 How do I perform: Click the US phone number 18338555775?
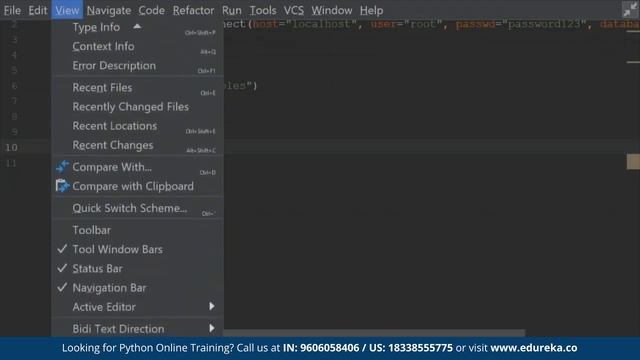coord(420,348)
